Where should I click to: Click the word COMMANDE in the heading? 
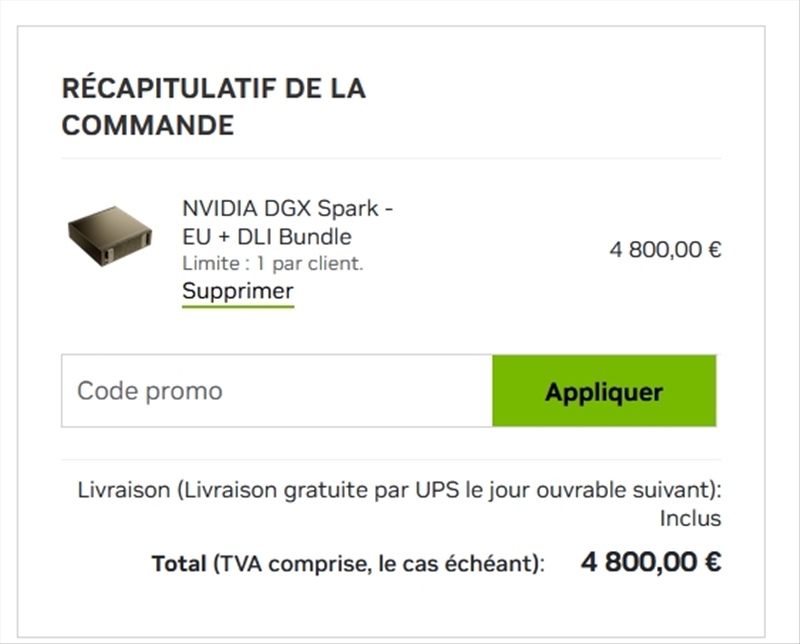point(148,126)
